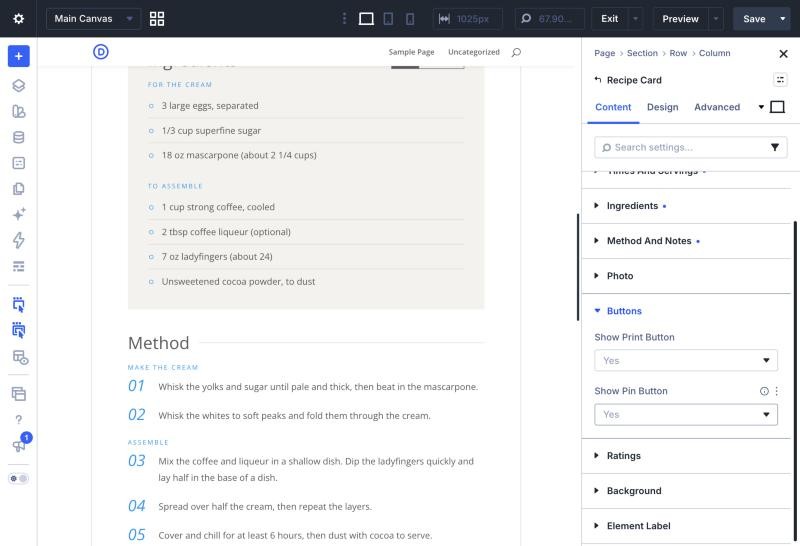Select the 3 large eggs, separated ingredient
This screenshot has height=546, width=800.
tap(210, 106)
